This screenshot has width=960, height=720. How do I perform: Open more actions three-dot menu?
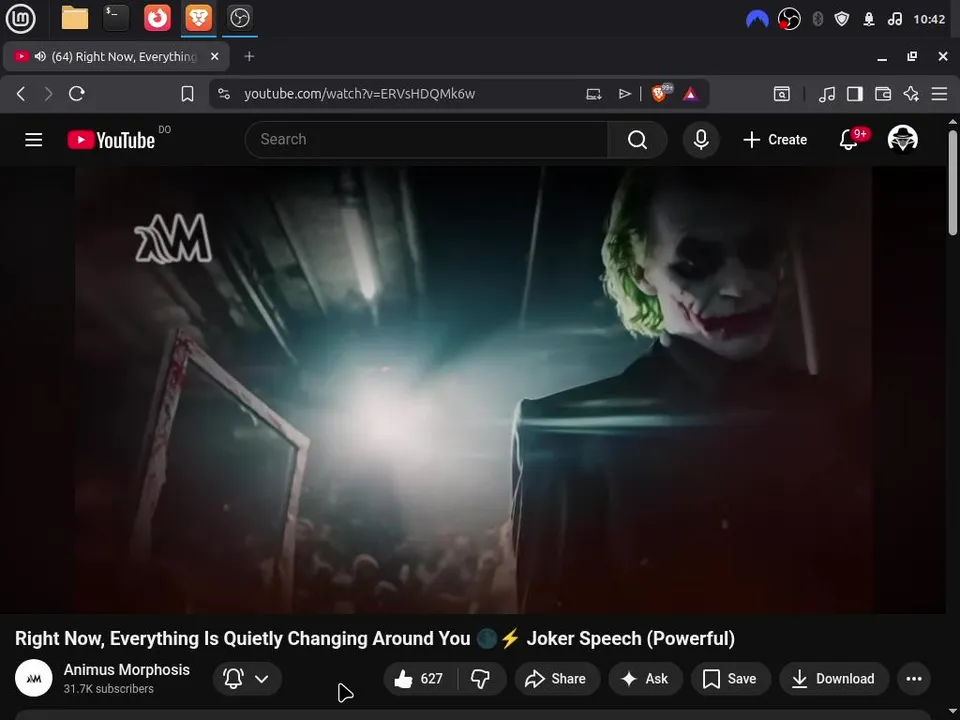pos(913,678)
